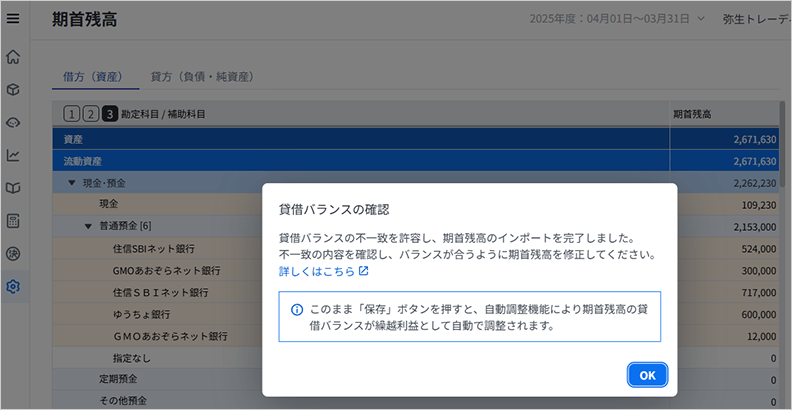Open the hamburger menu in the sidebar
Image resolution: width=792 pixels, height=410 pixels.
point(13,18)
